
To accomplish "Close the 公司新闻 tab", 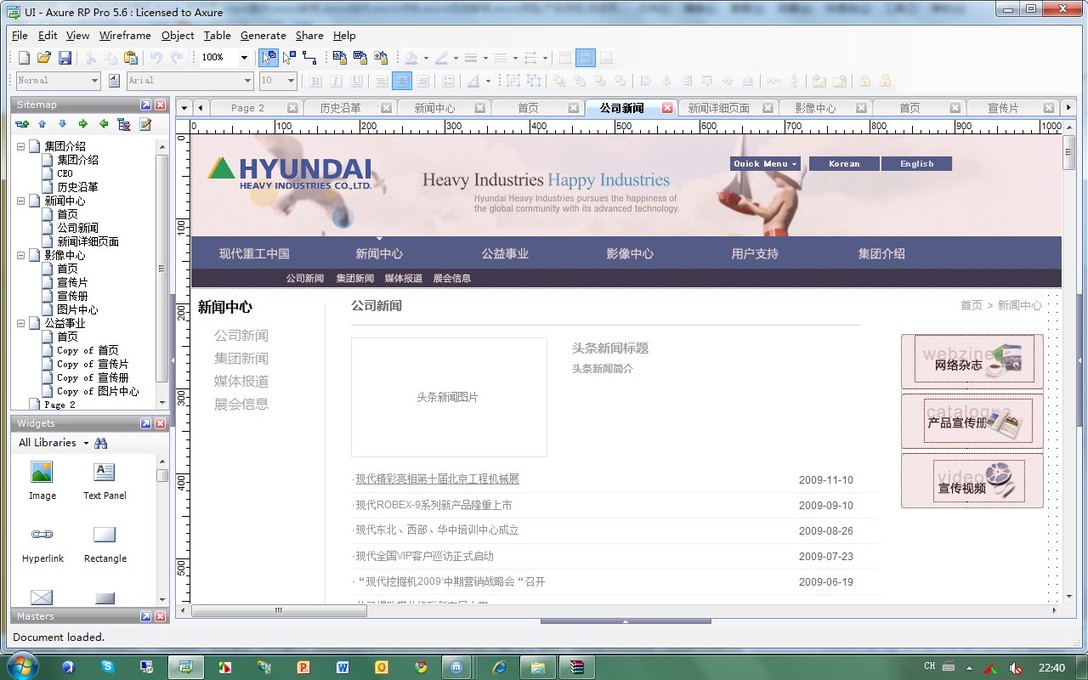I will coord(667,108).
